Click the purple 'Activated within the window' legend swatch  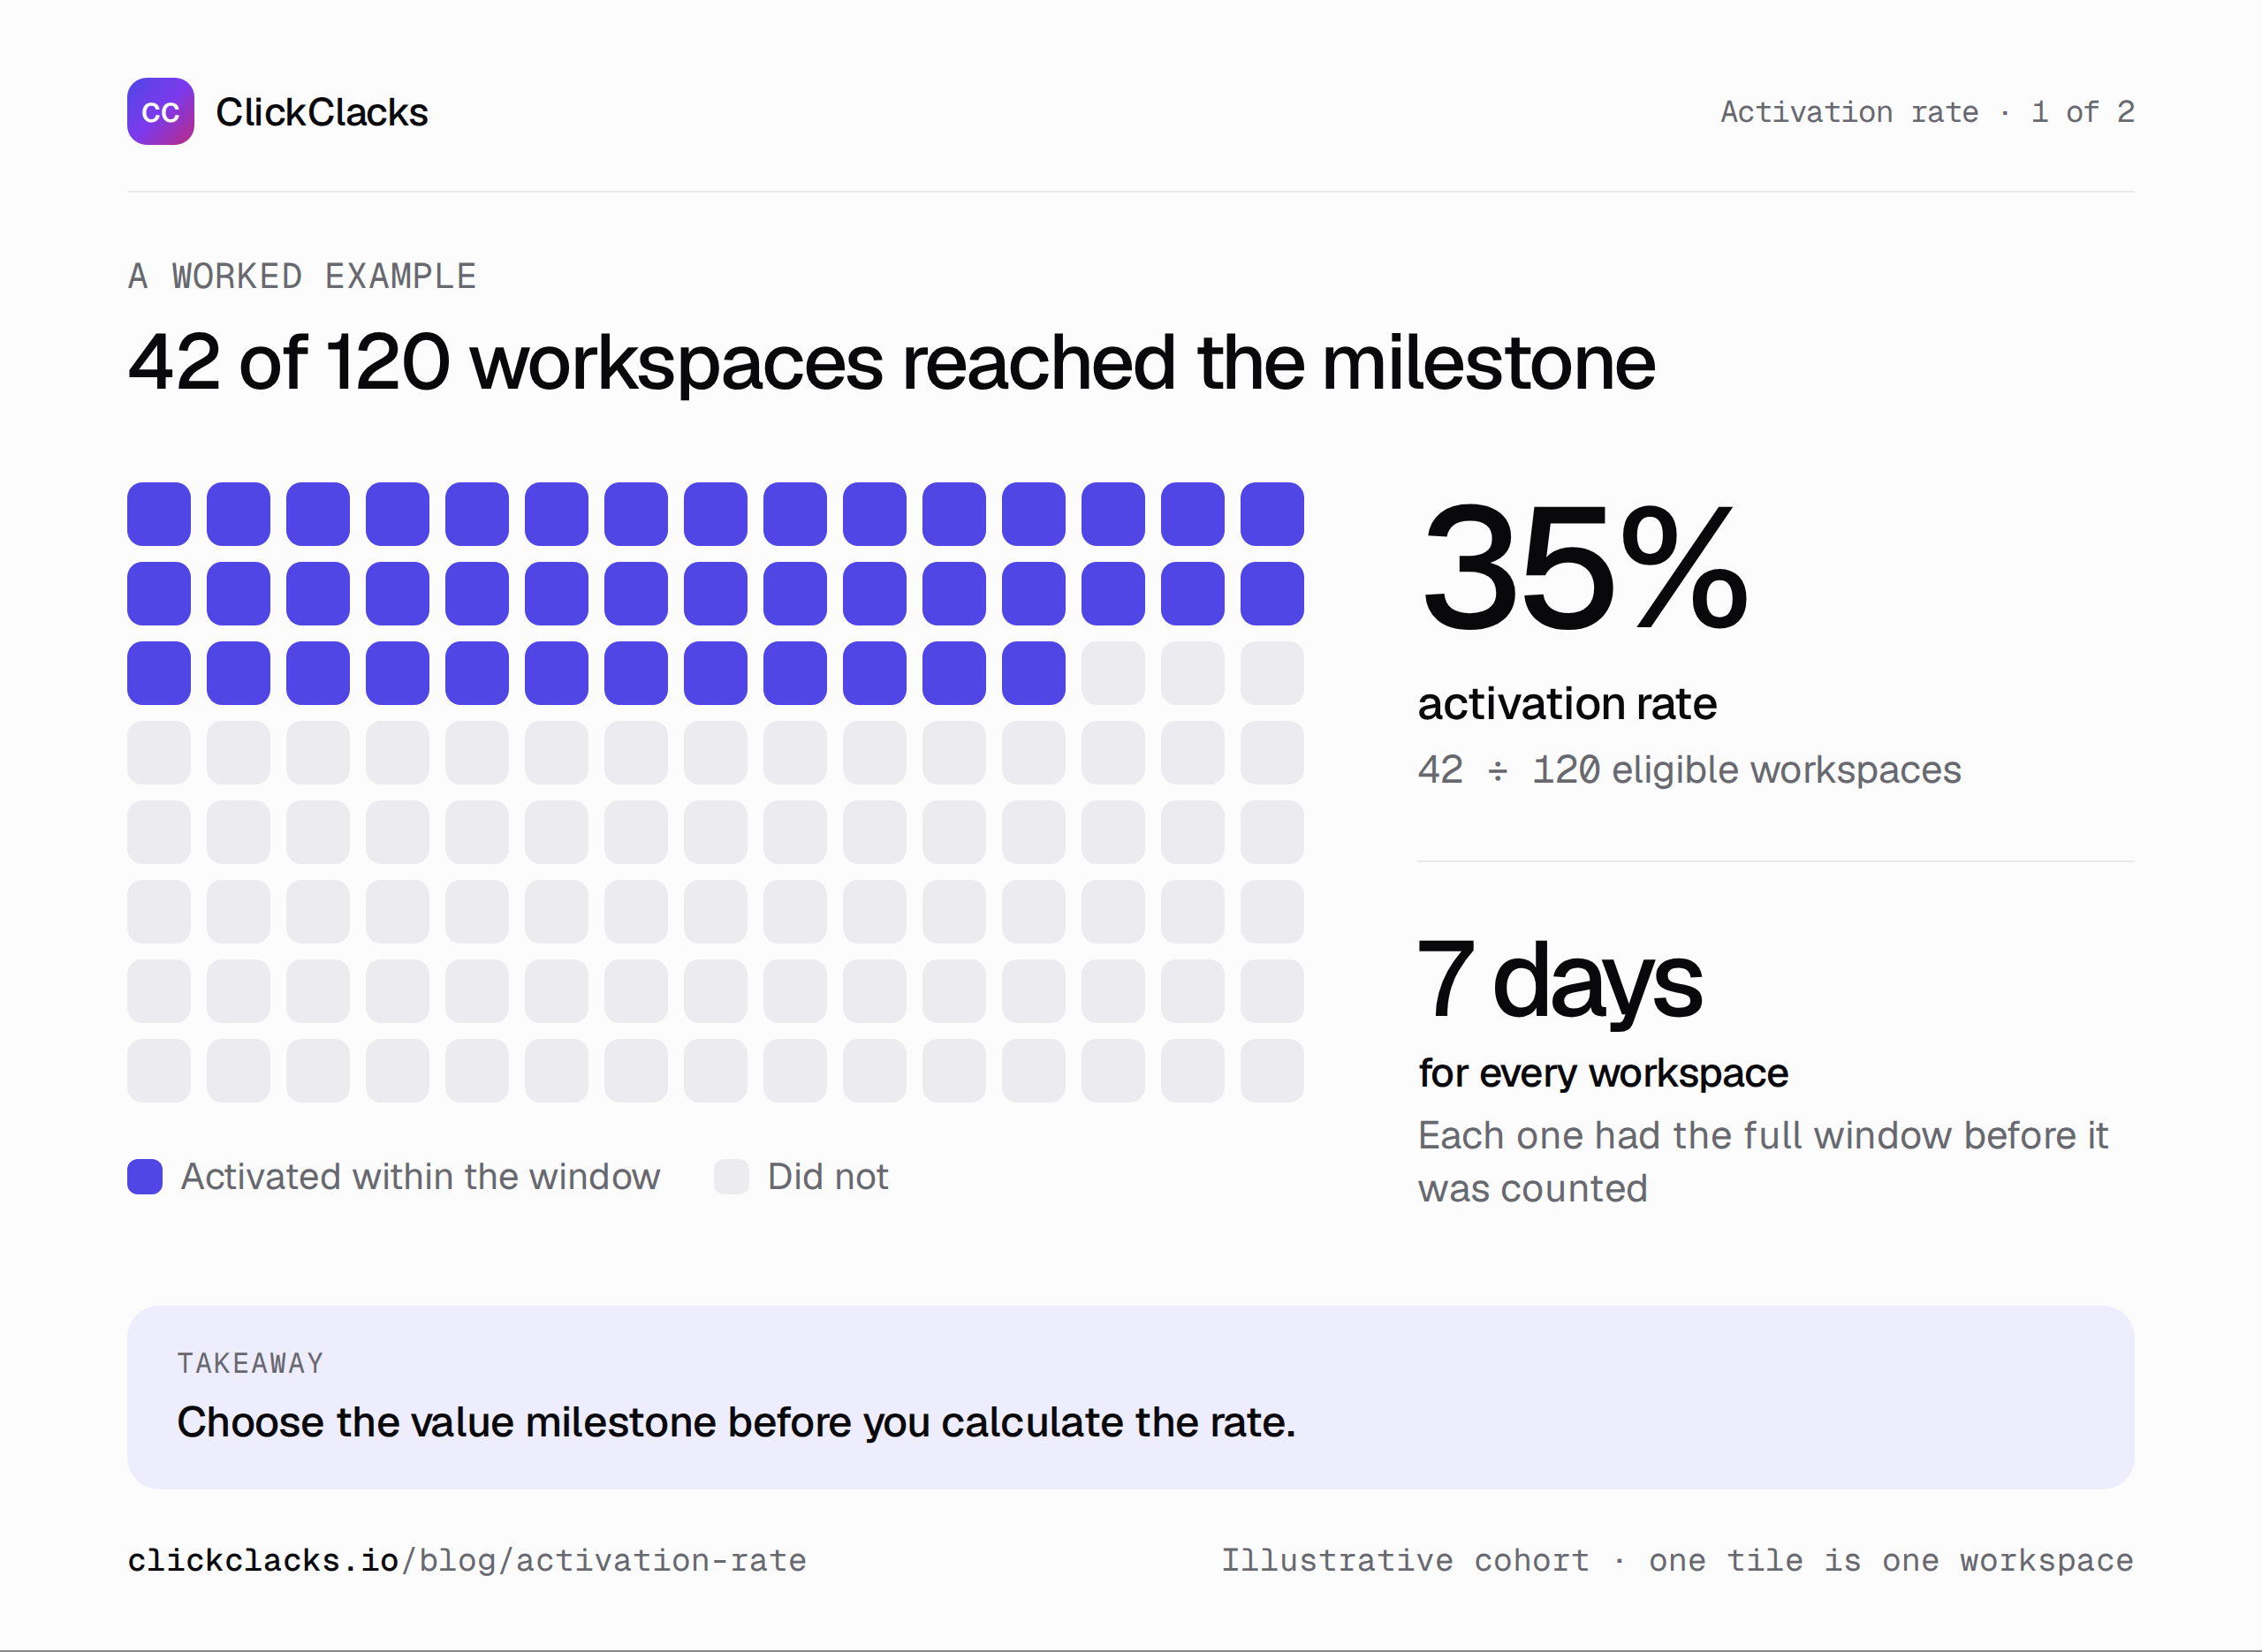tap(145, 1177)
